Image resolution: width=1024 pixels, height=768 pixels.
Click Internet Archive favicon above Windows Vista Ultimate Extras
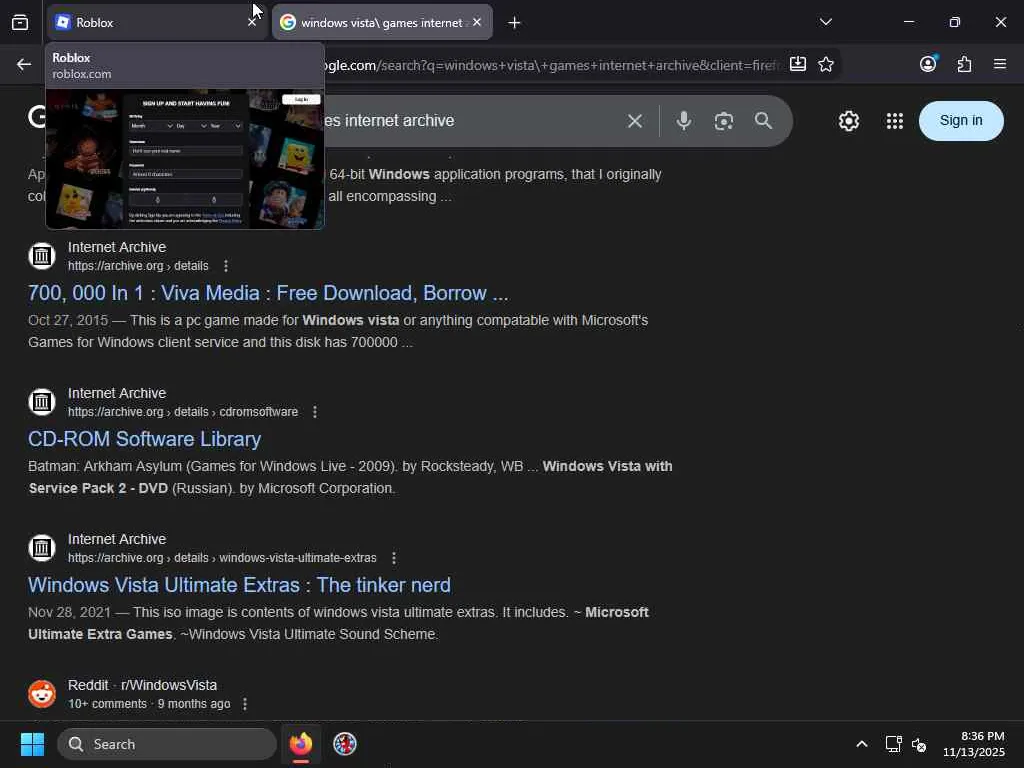point(42,548)
